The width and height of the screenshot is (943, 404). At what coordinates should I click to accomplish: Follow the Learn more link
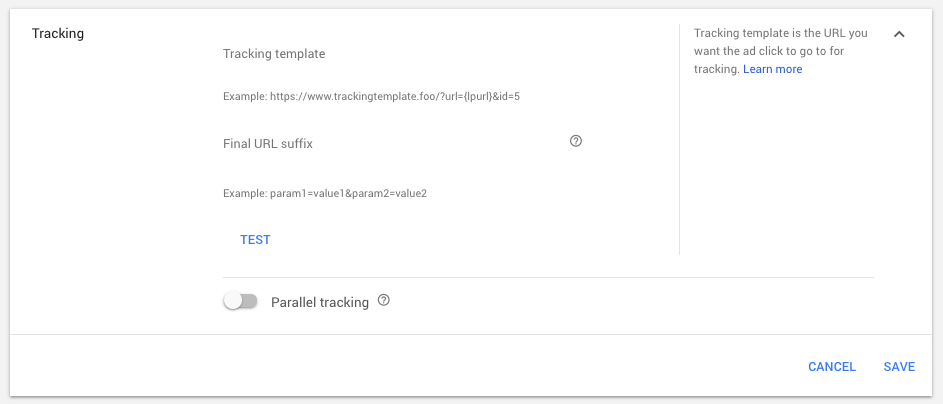772,69
